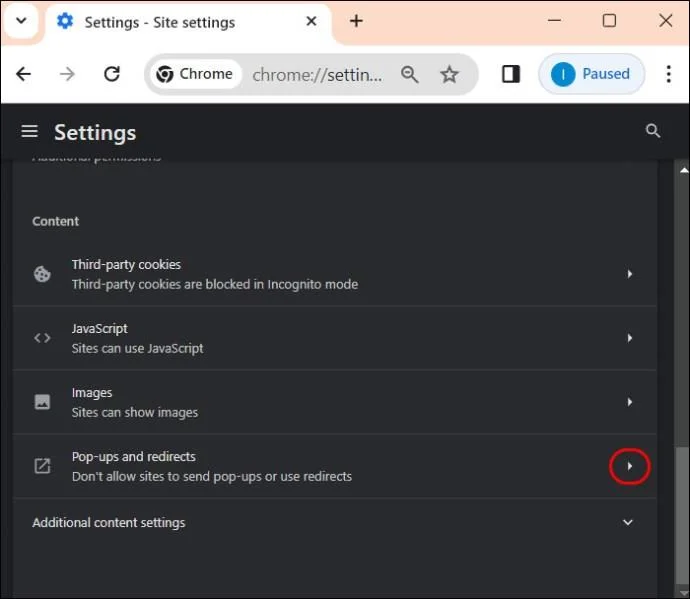Open Images settings
690x599 pixels.
point(334,402)
